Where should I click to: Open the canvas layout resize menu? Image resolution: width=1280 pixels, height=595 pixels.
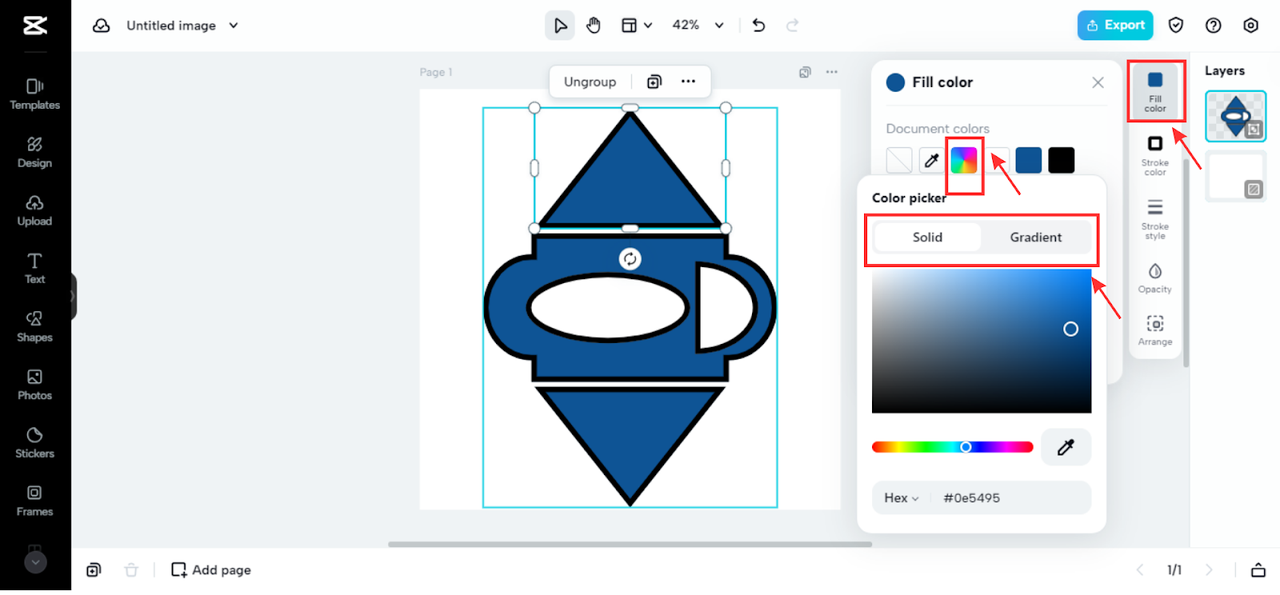click(637, 25)
